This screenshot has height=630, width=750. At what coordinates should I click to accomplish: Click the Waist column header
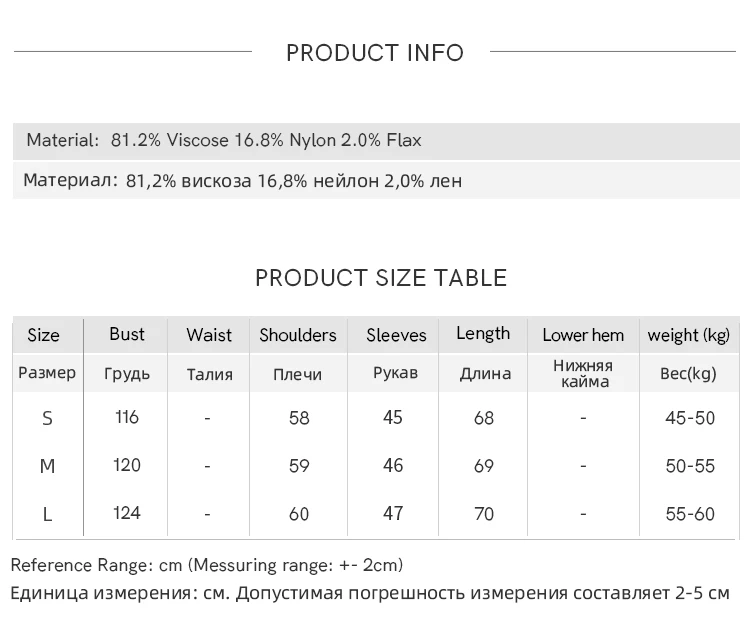click(208, 335)
